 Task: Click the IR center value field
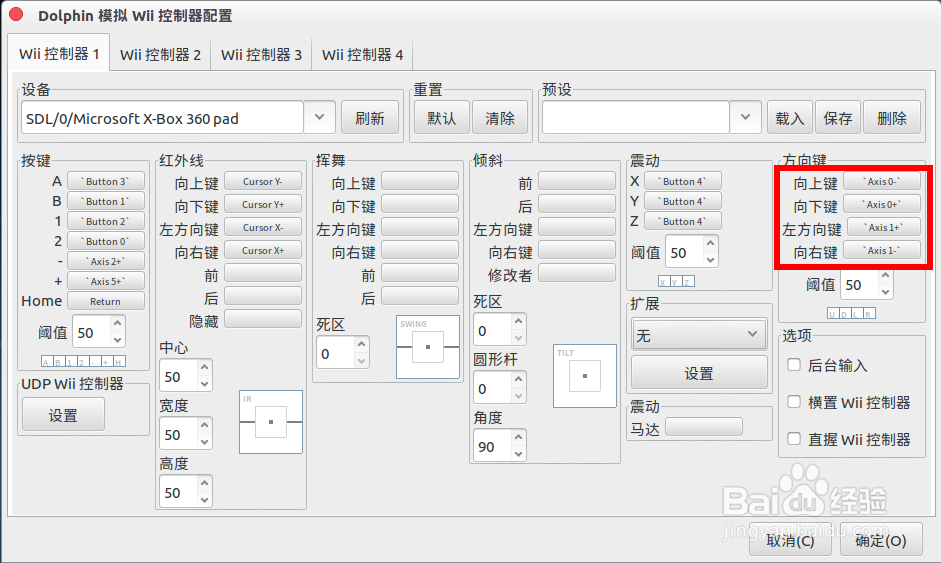[x=178, y=376]
